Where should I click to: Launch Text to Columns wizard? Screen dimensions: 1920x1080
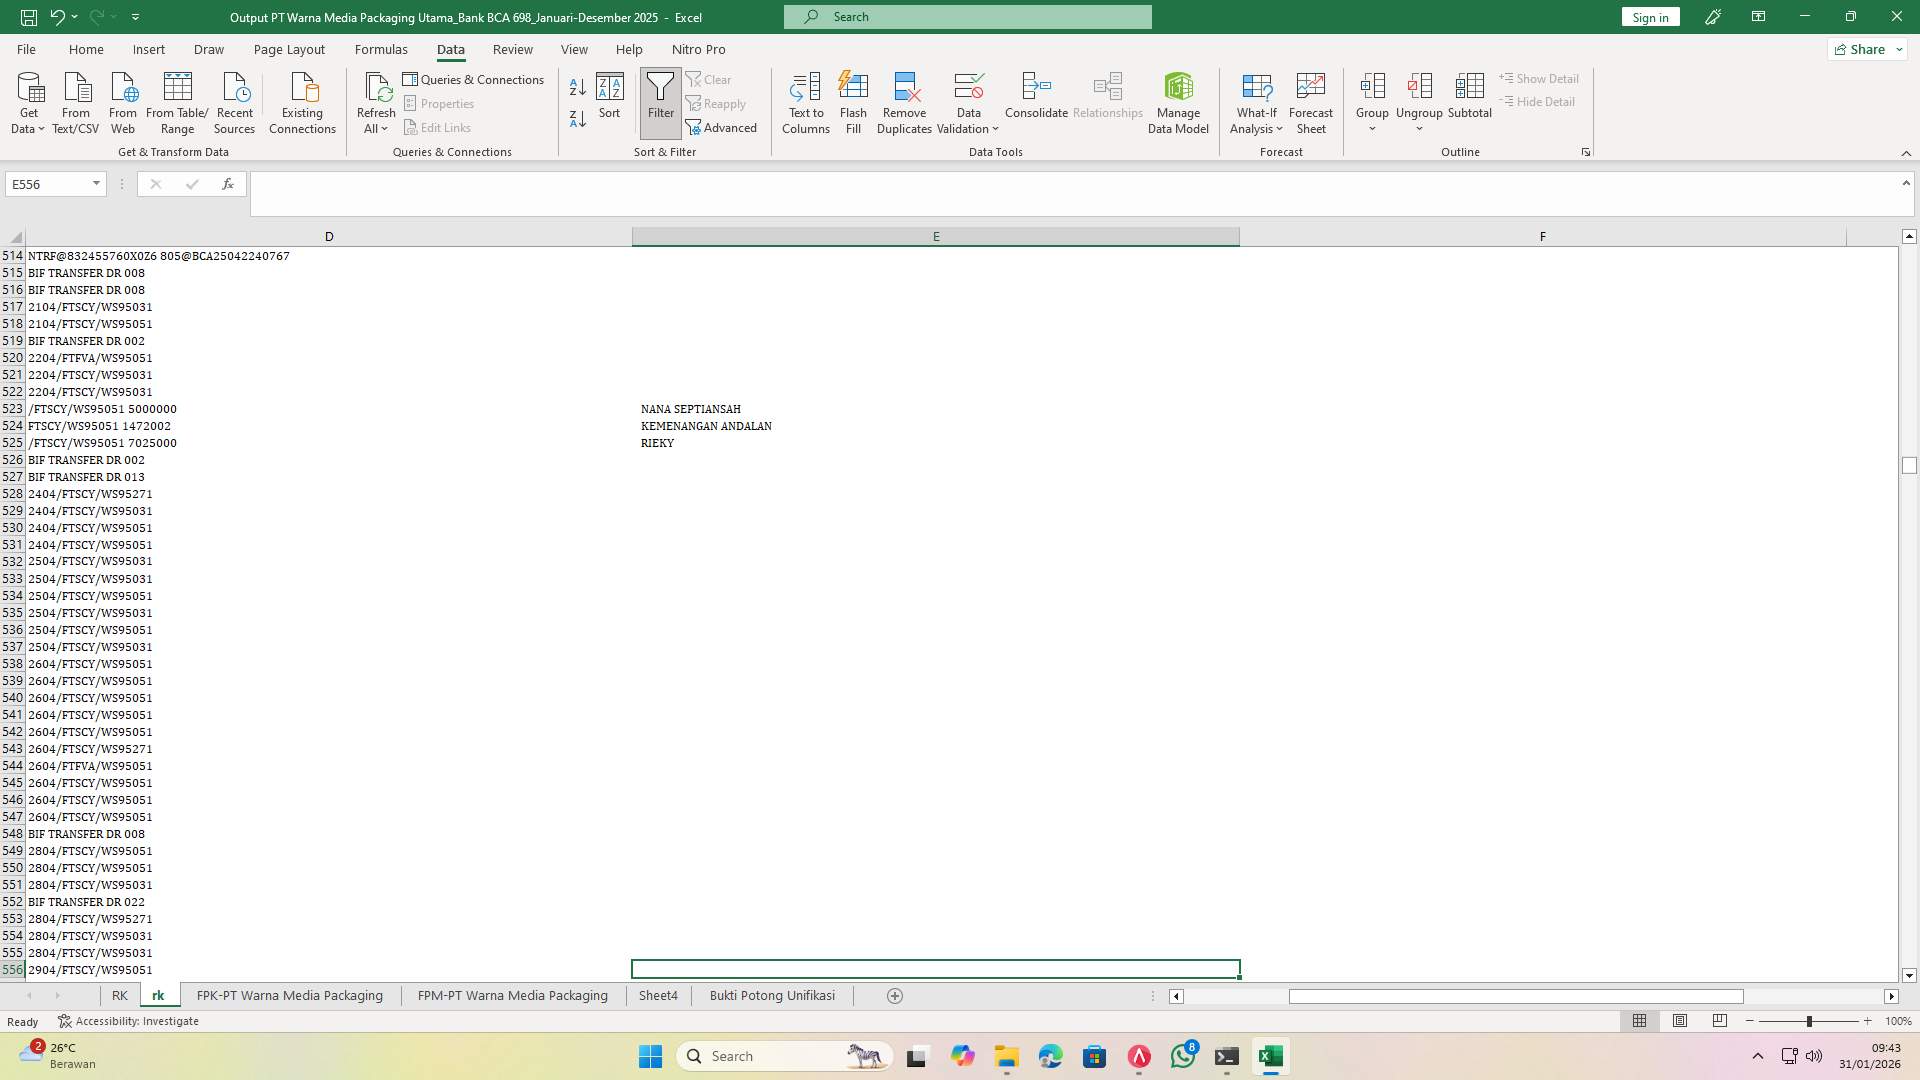click(806, 100)
